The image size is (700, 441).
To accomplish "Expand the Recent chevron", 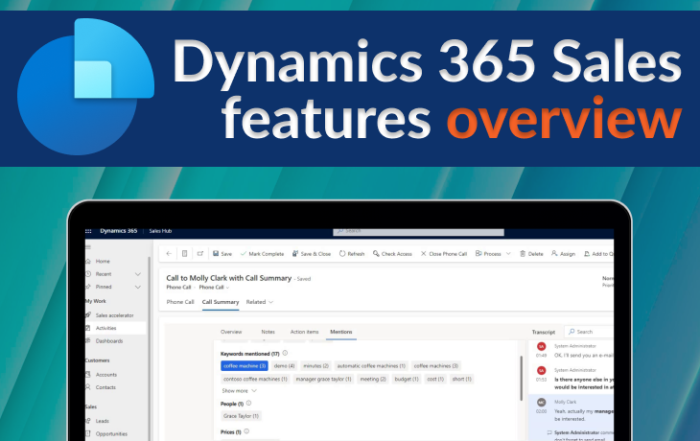I will tap(138, 274).
